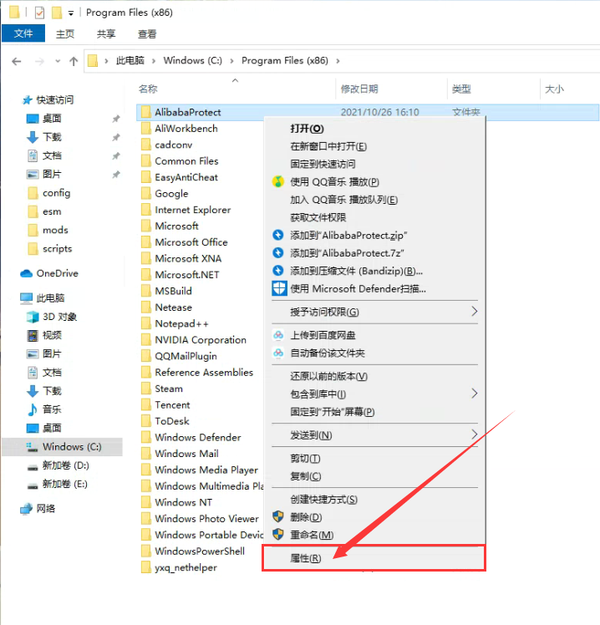Choose 在新窗口中打开(E)
This screenshot has width=600, height=625.
coord(329,147)
